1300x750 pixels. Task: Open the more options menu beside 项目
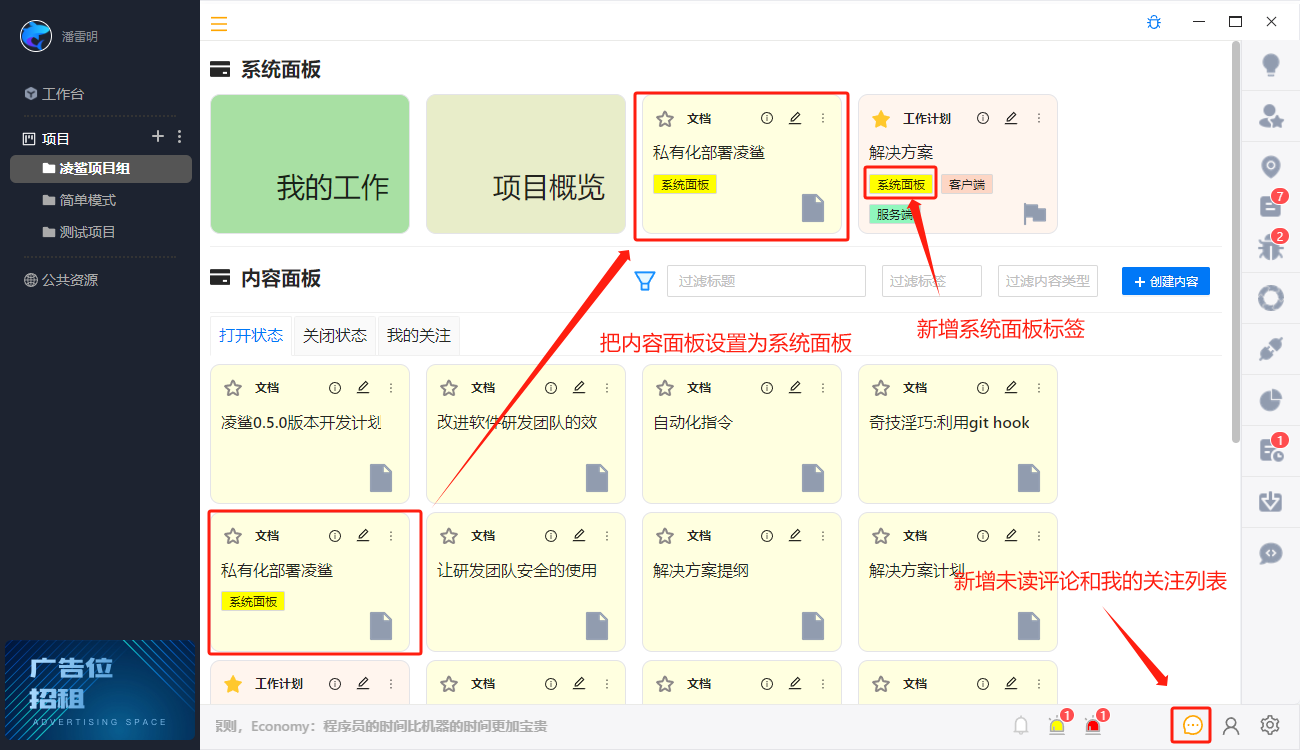pos(180,137)
